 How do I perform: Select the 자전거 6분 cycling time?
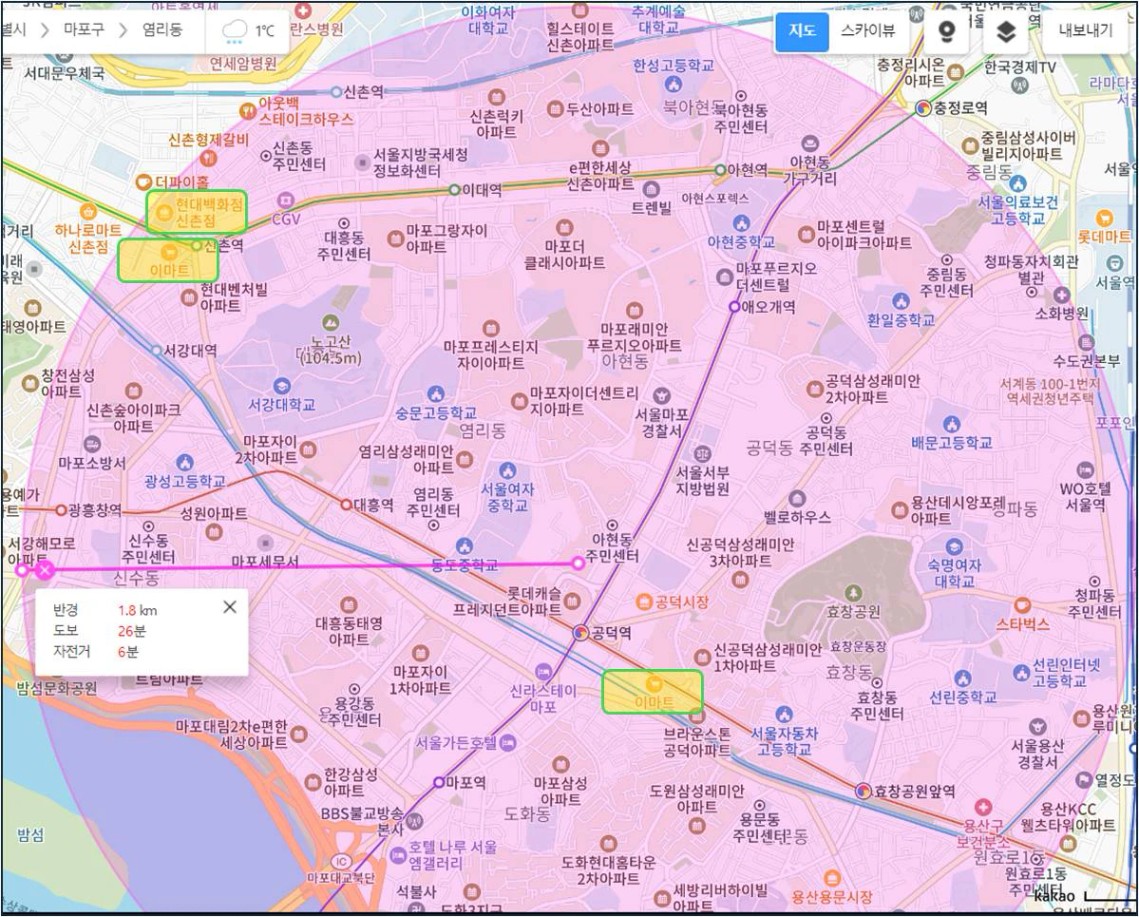[x=95, y=652]
